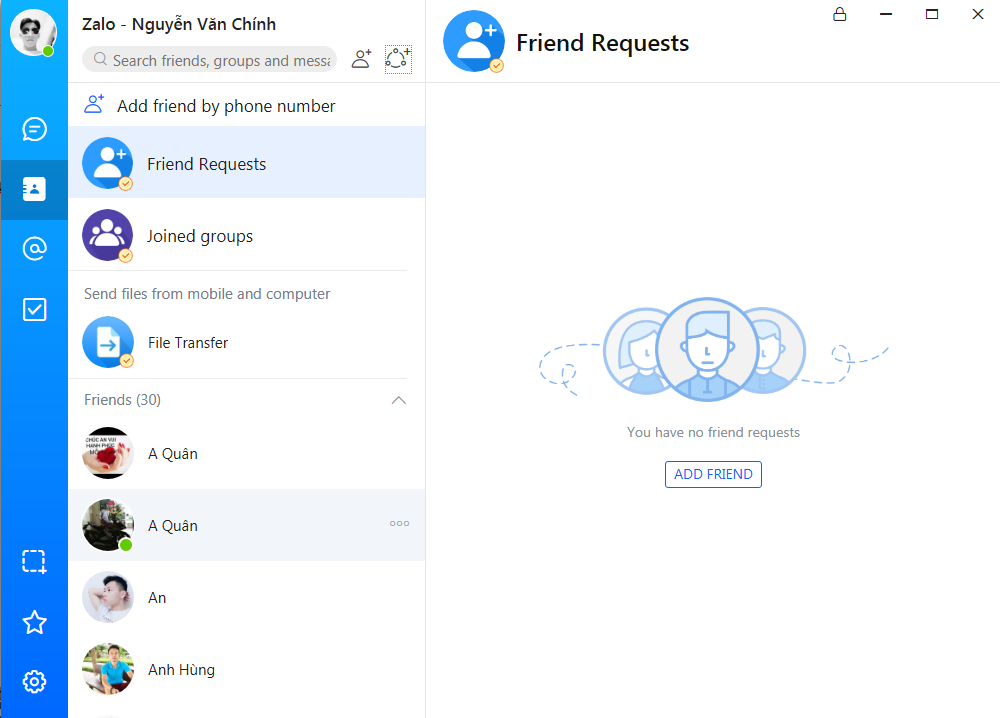Click the create group icon beside search
Screen dimensions: 1000x718
point(398,59)
